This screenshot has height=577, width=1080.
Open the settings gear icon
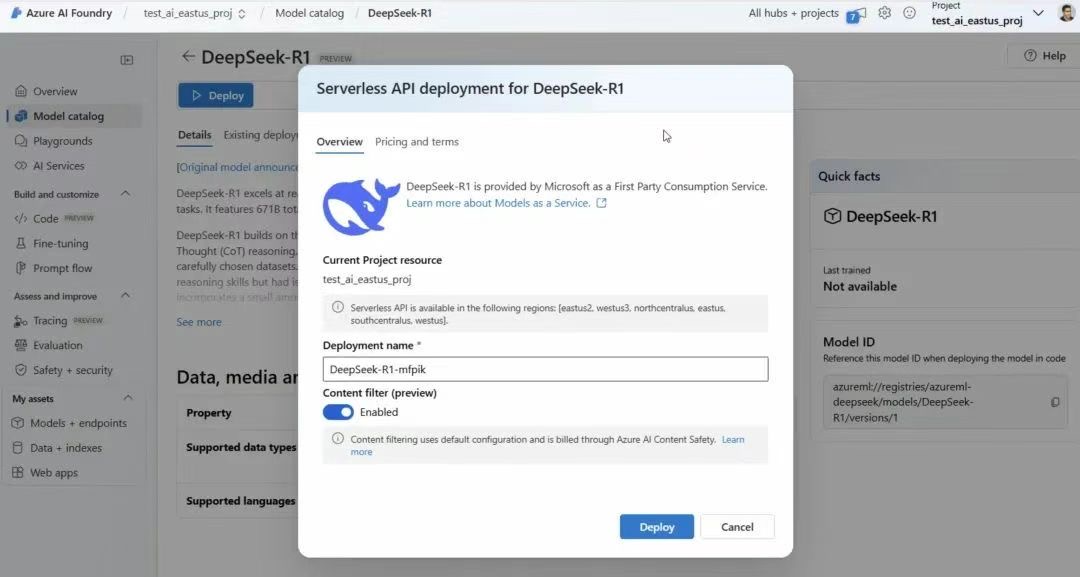coord(884,13)
